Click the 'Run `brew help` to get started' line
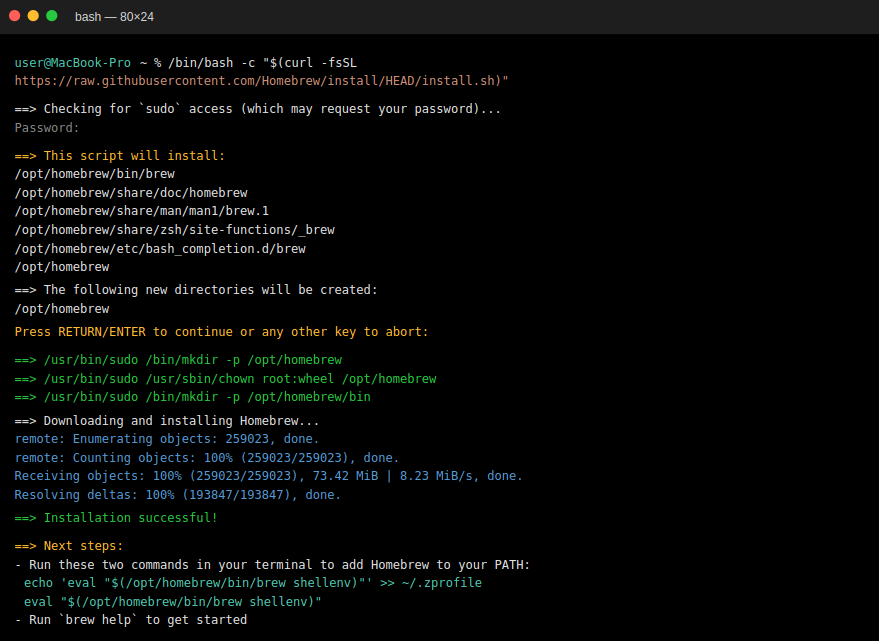Image resolution: width=884 pixels, height=641 pixels. coord(131,620)
